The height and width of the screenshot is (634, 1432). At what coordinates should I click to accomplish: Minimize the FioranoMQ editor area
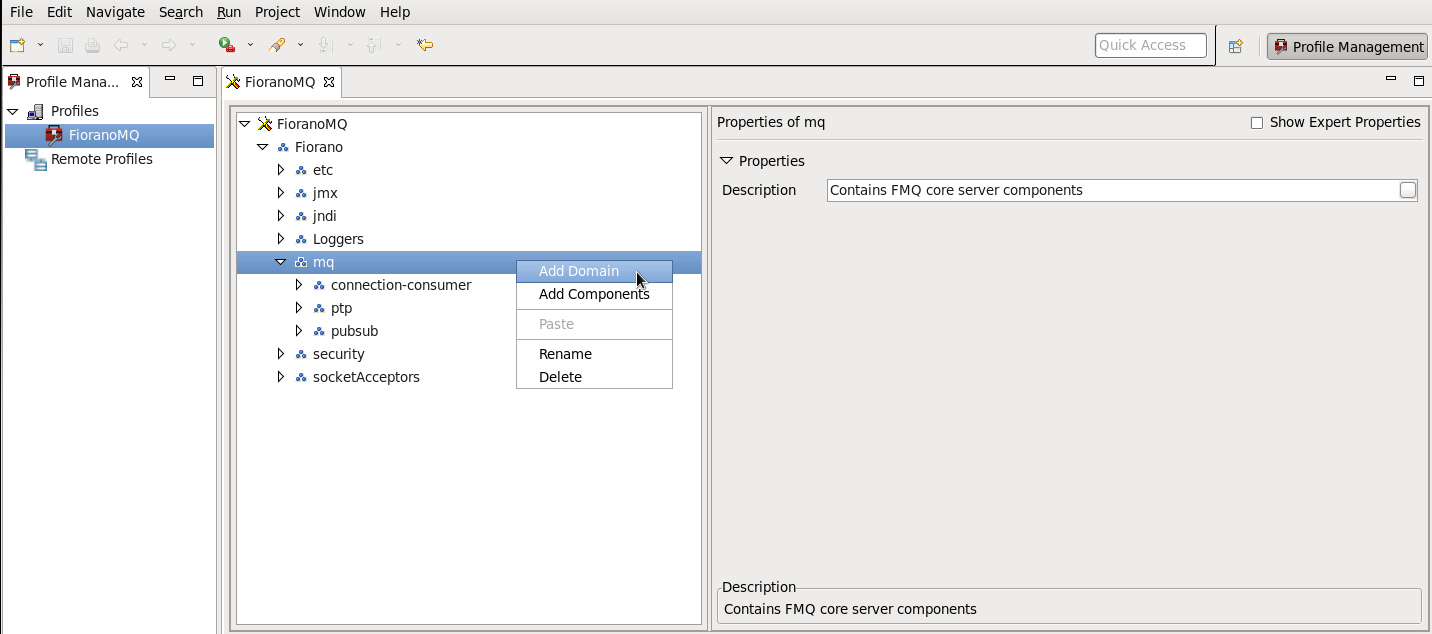[1390, 79]
